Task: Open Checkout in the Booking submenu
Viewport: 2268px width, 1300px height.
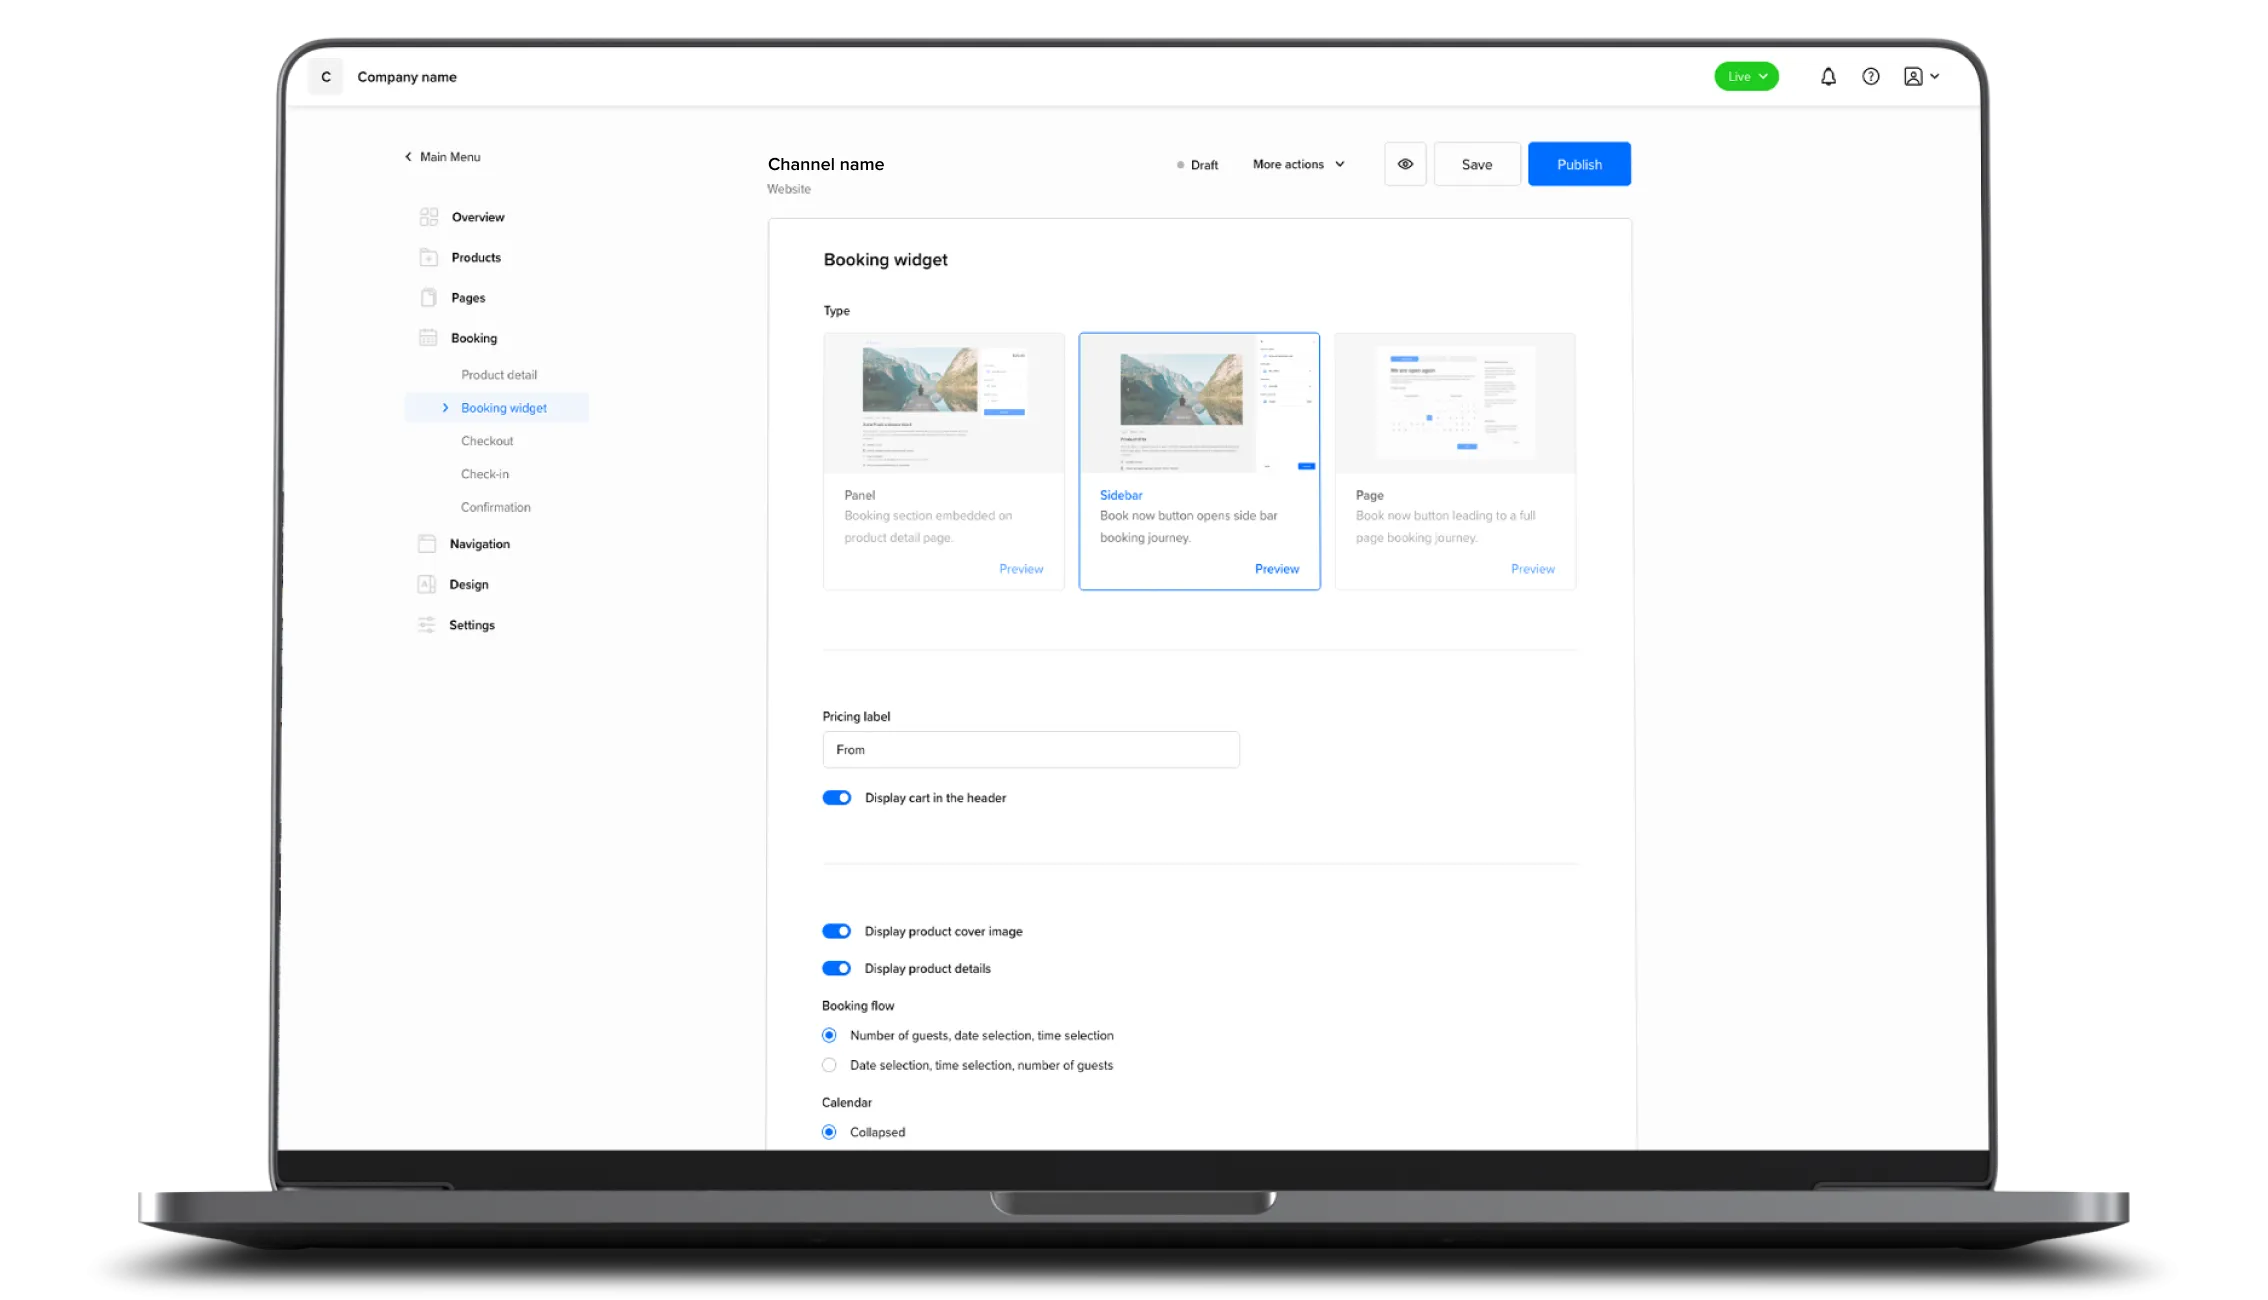Action: click(x=487, y=441)
